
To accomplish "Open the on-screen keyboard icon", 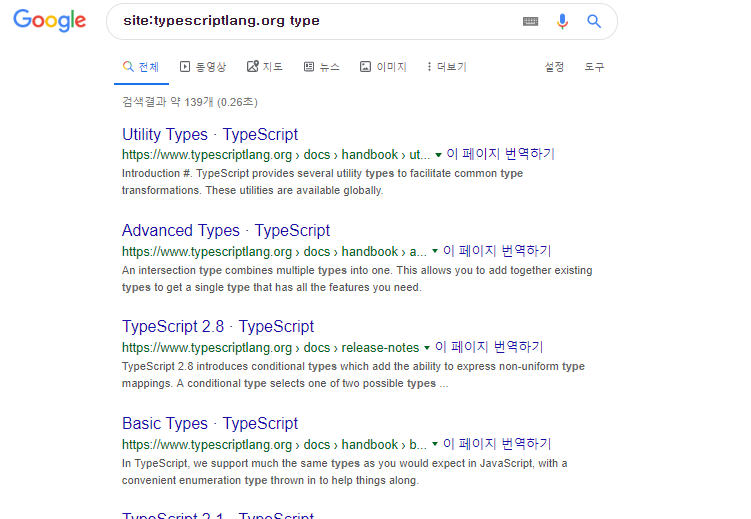I will point(530,22).
